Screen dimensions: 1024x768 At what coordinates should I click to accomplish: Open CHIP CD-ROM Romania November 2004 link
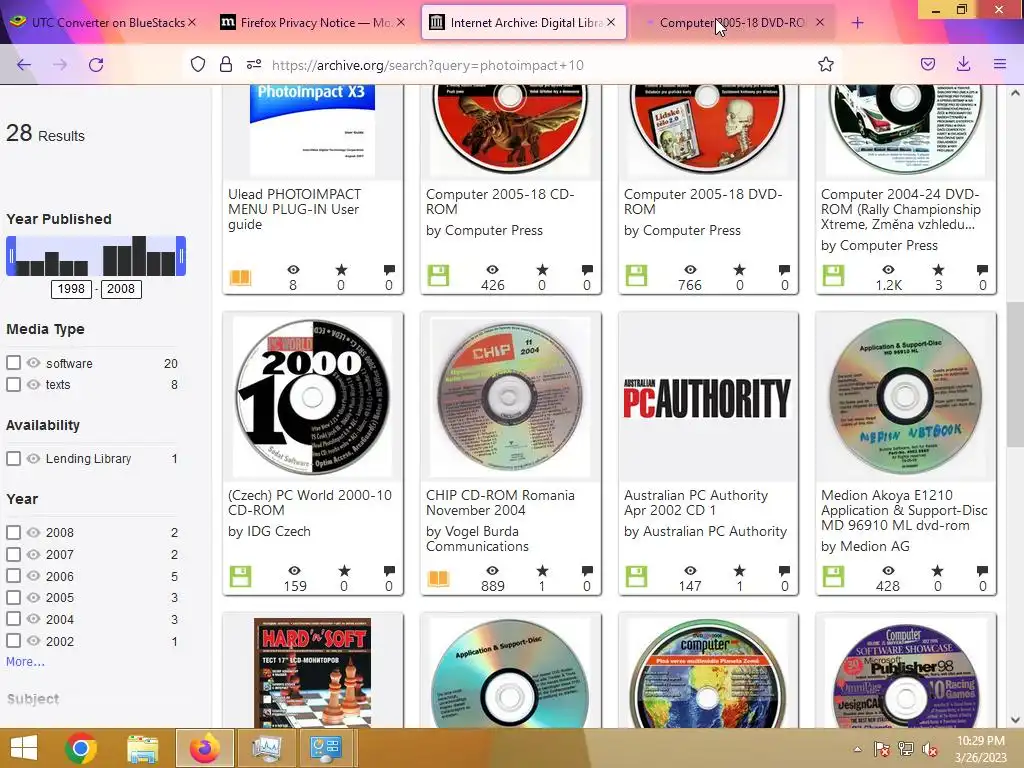(500, 503)
